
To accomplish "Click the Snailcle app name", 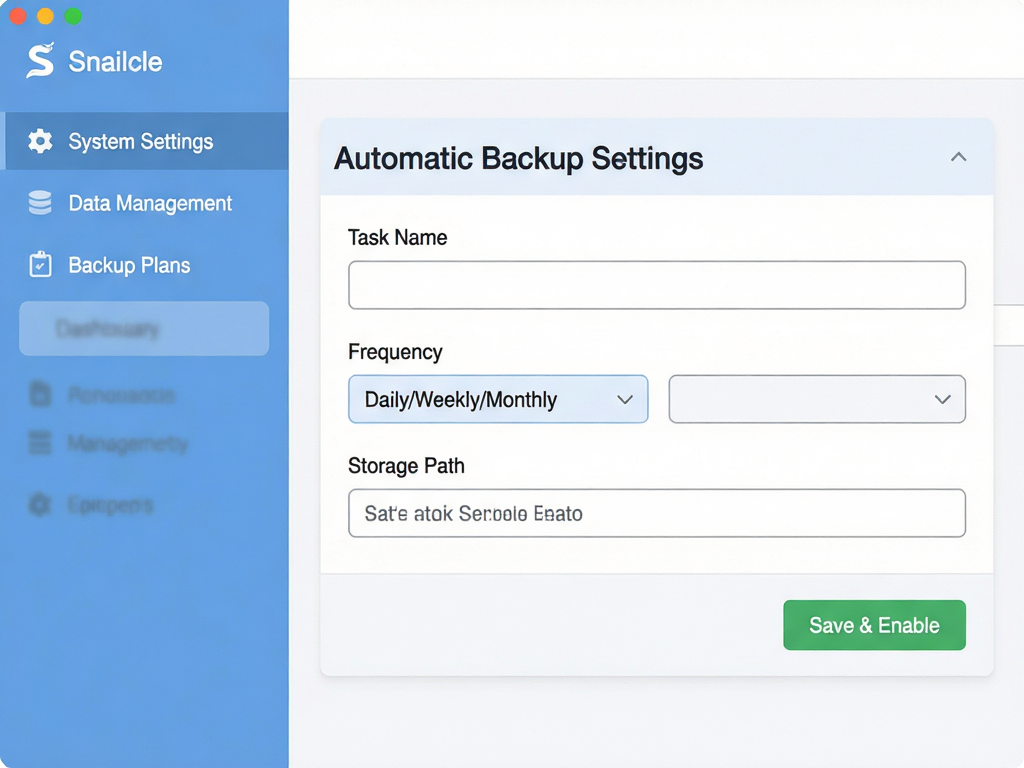I will pos(116,61).
